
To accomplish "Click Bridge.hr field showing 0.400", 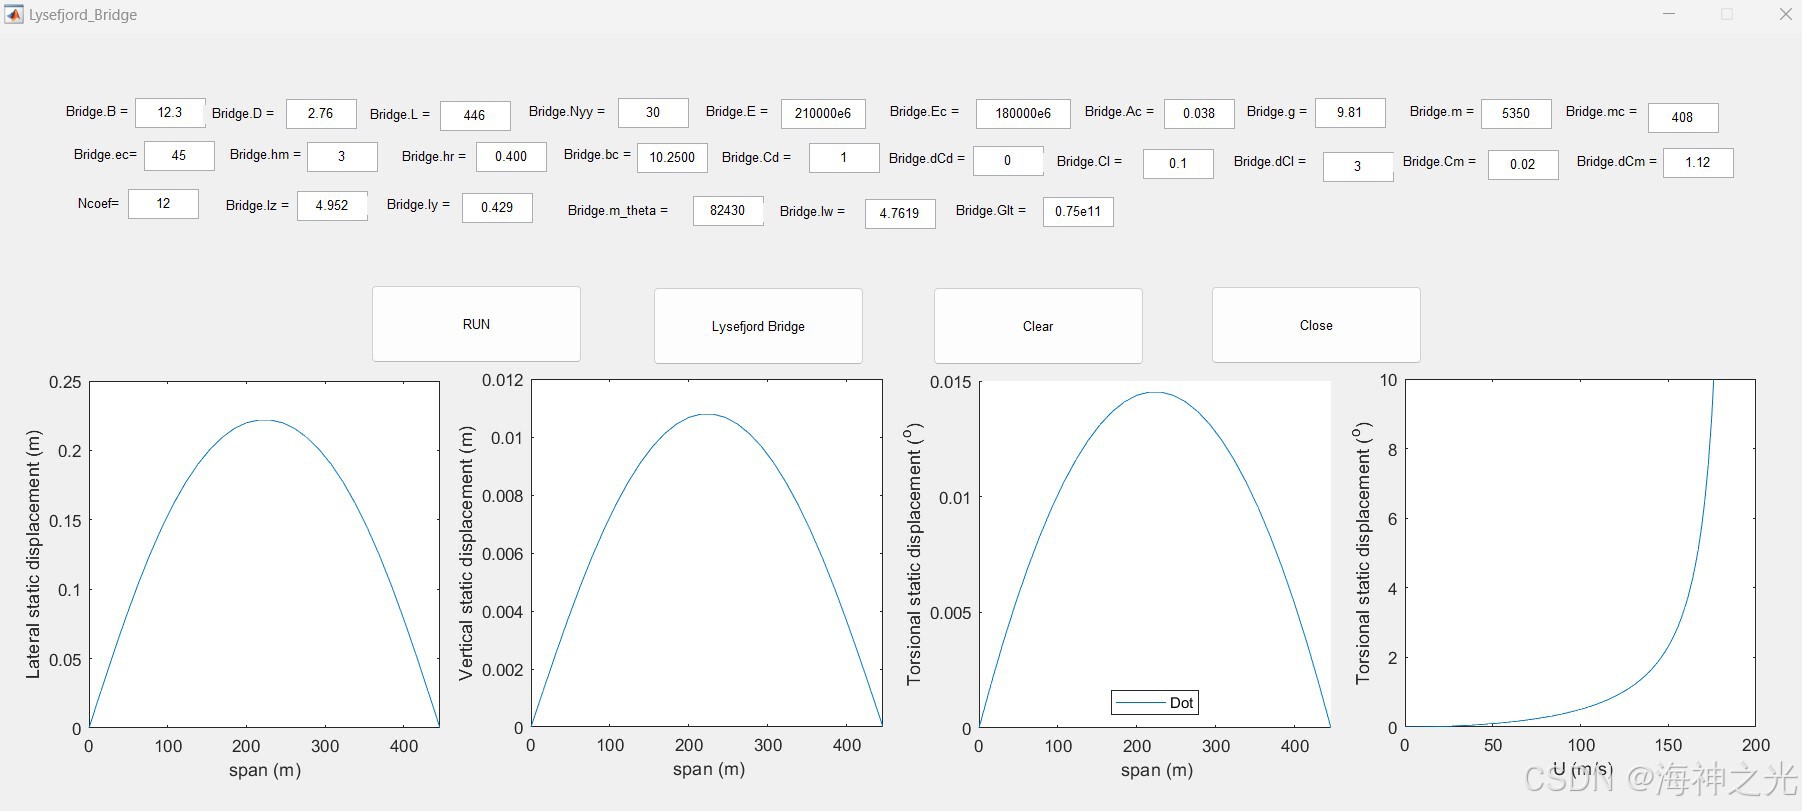I will tap(511, 156).
